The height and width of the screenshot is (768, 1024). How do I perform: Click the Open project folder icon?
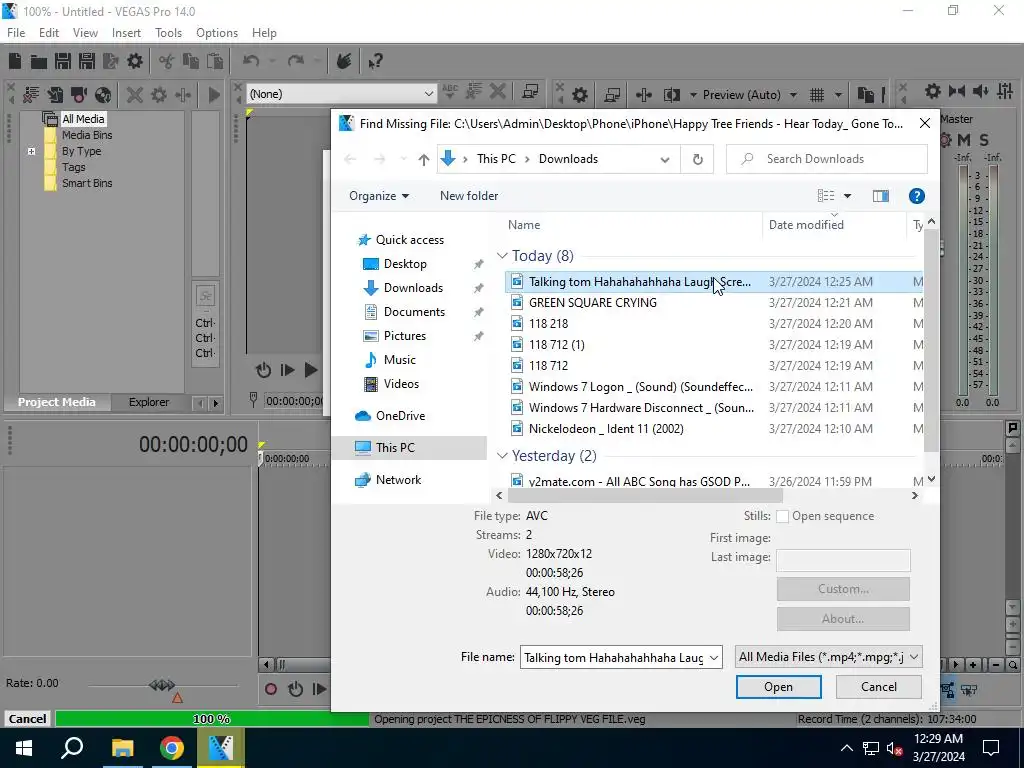tap(39, 61)
